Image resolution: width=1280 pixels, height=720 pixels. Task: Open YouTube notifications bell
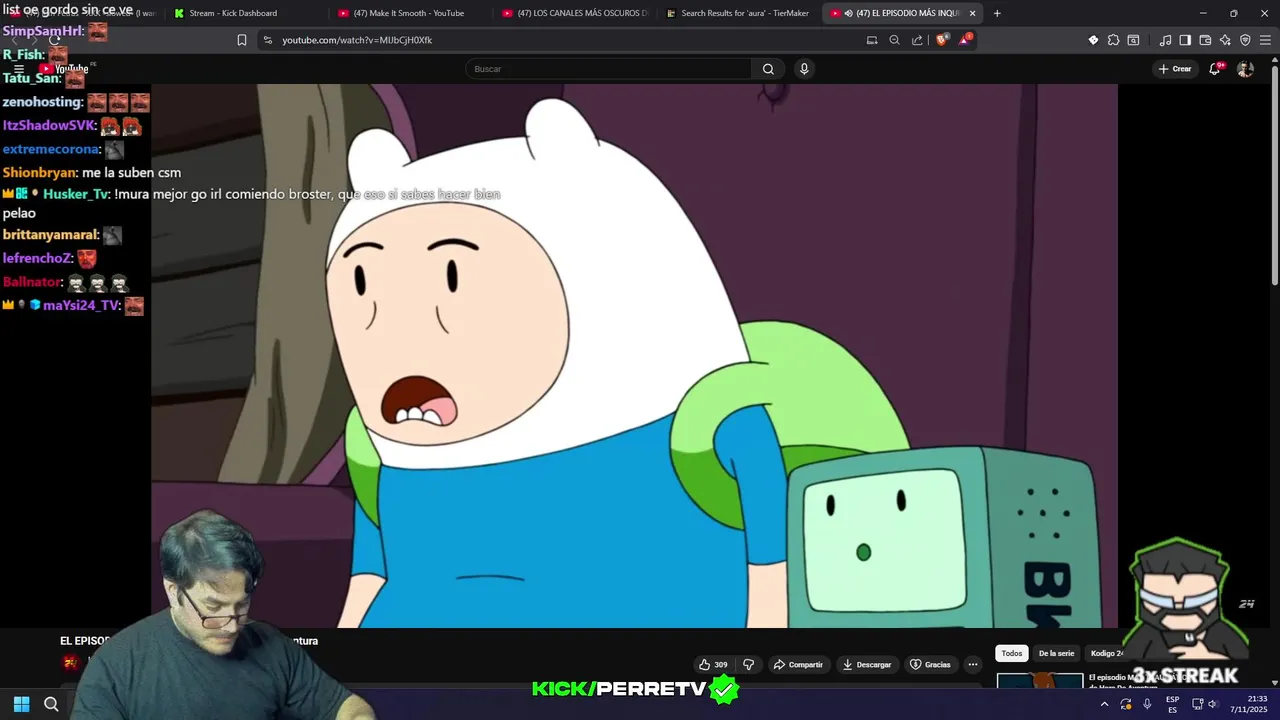(x=1215, y=69)
